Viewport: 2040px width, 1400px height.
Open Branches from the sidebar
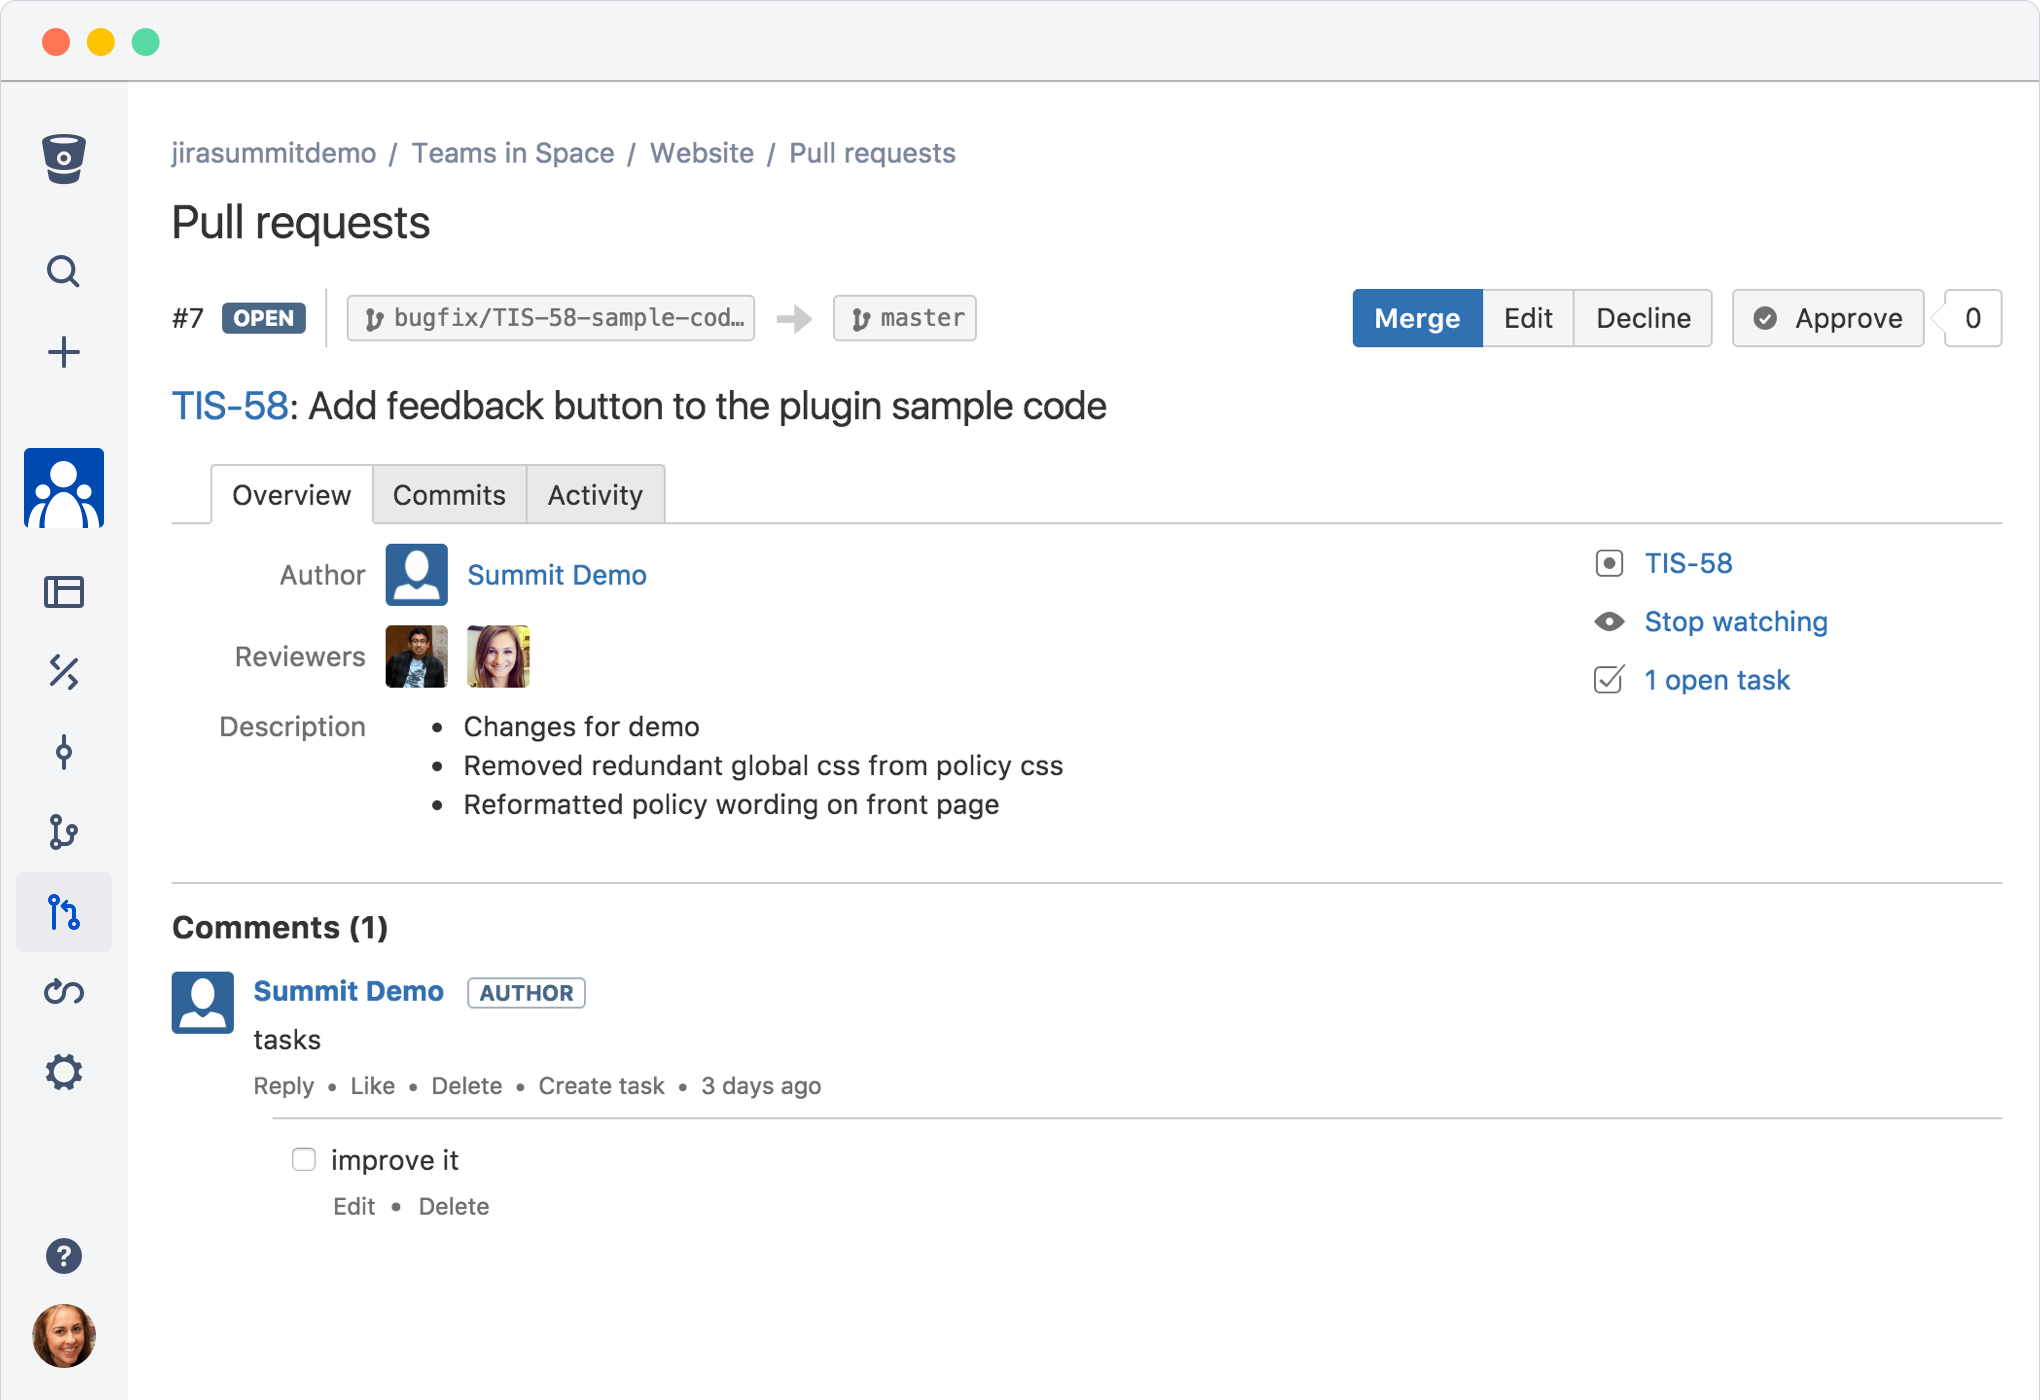64,832
